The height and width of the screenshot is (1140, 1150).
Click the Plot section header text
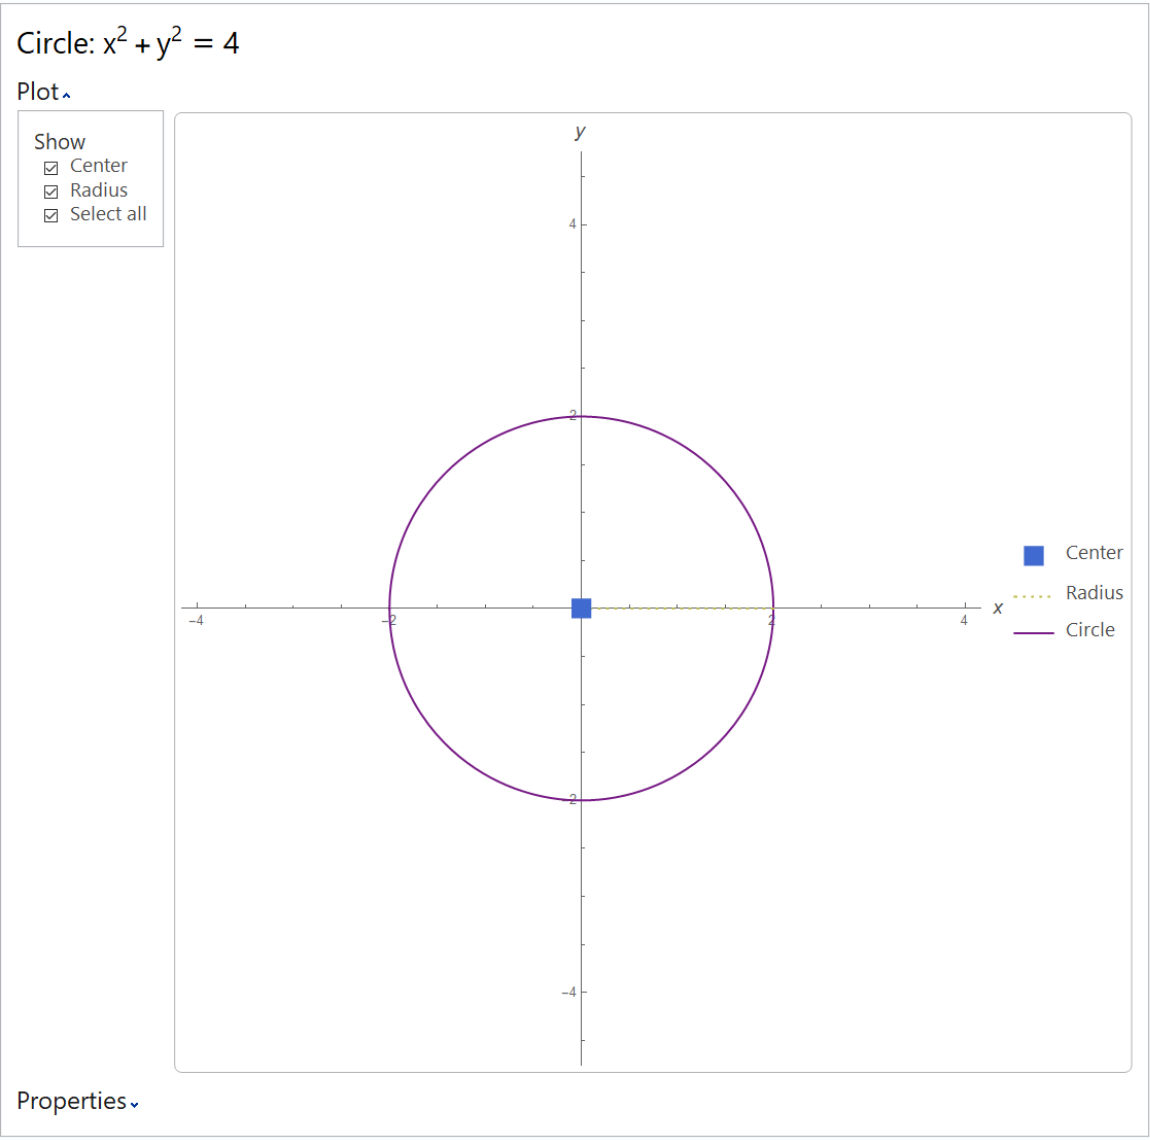[x=39, y=92]
